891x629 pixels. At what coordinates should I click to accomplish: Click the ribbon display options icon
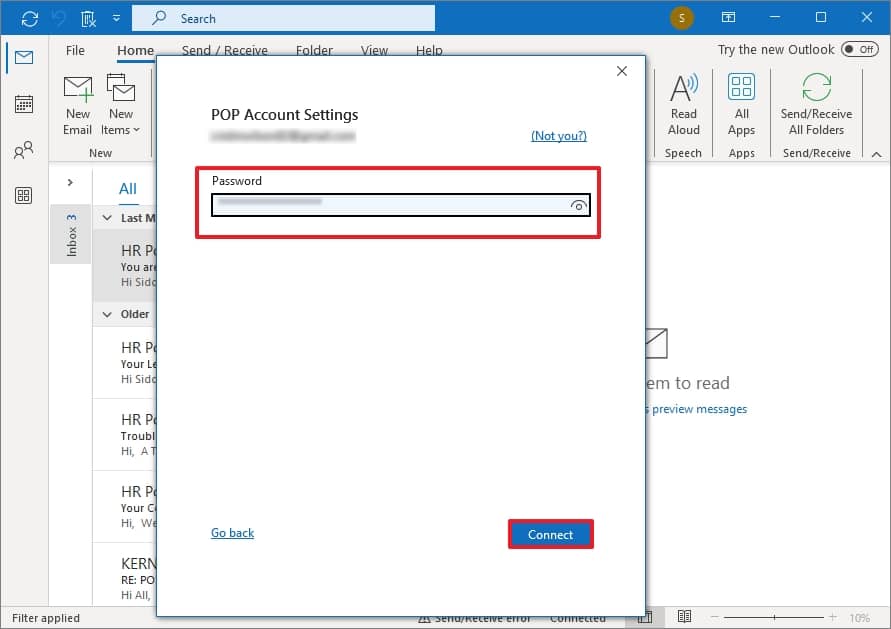tap(728, 18)
